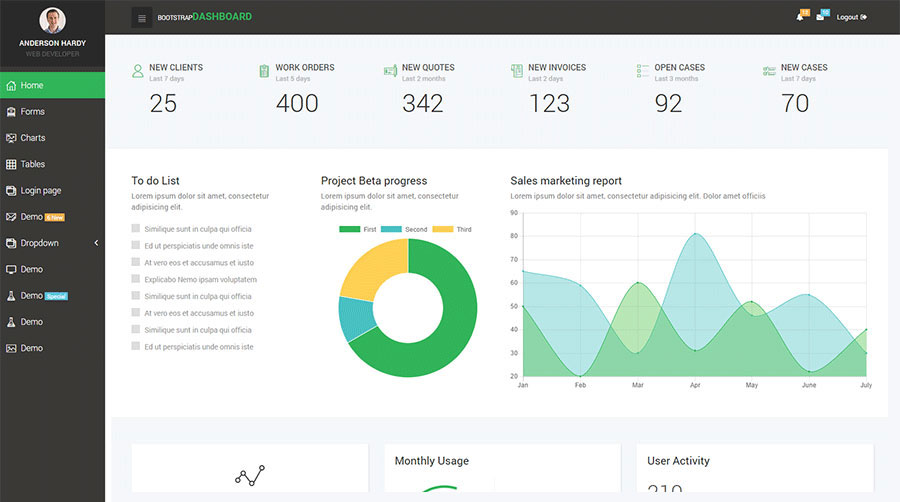Image resolution: width=900 pixels, height=502 pixels.
Task: Click the Work Orders clipboard icon
Action: (263, 71)
